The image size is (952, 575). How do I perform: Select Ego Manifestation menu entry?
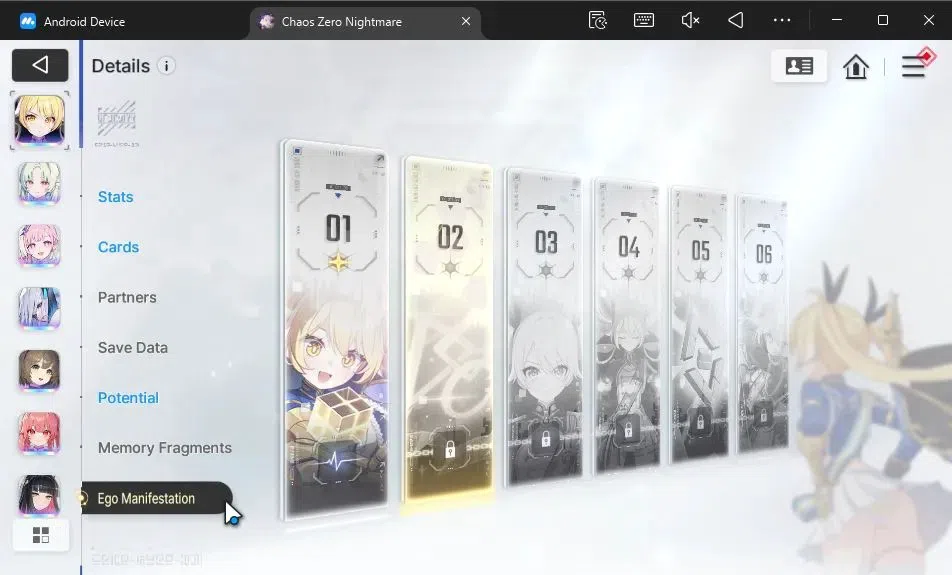[157, 498]
